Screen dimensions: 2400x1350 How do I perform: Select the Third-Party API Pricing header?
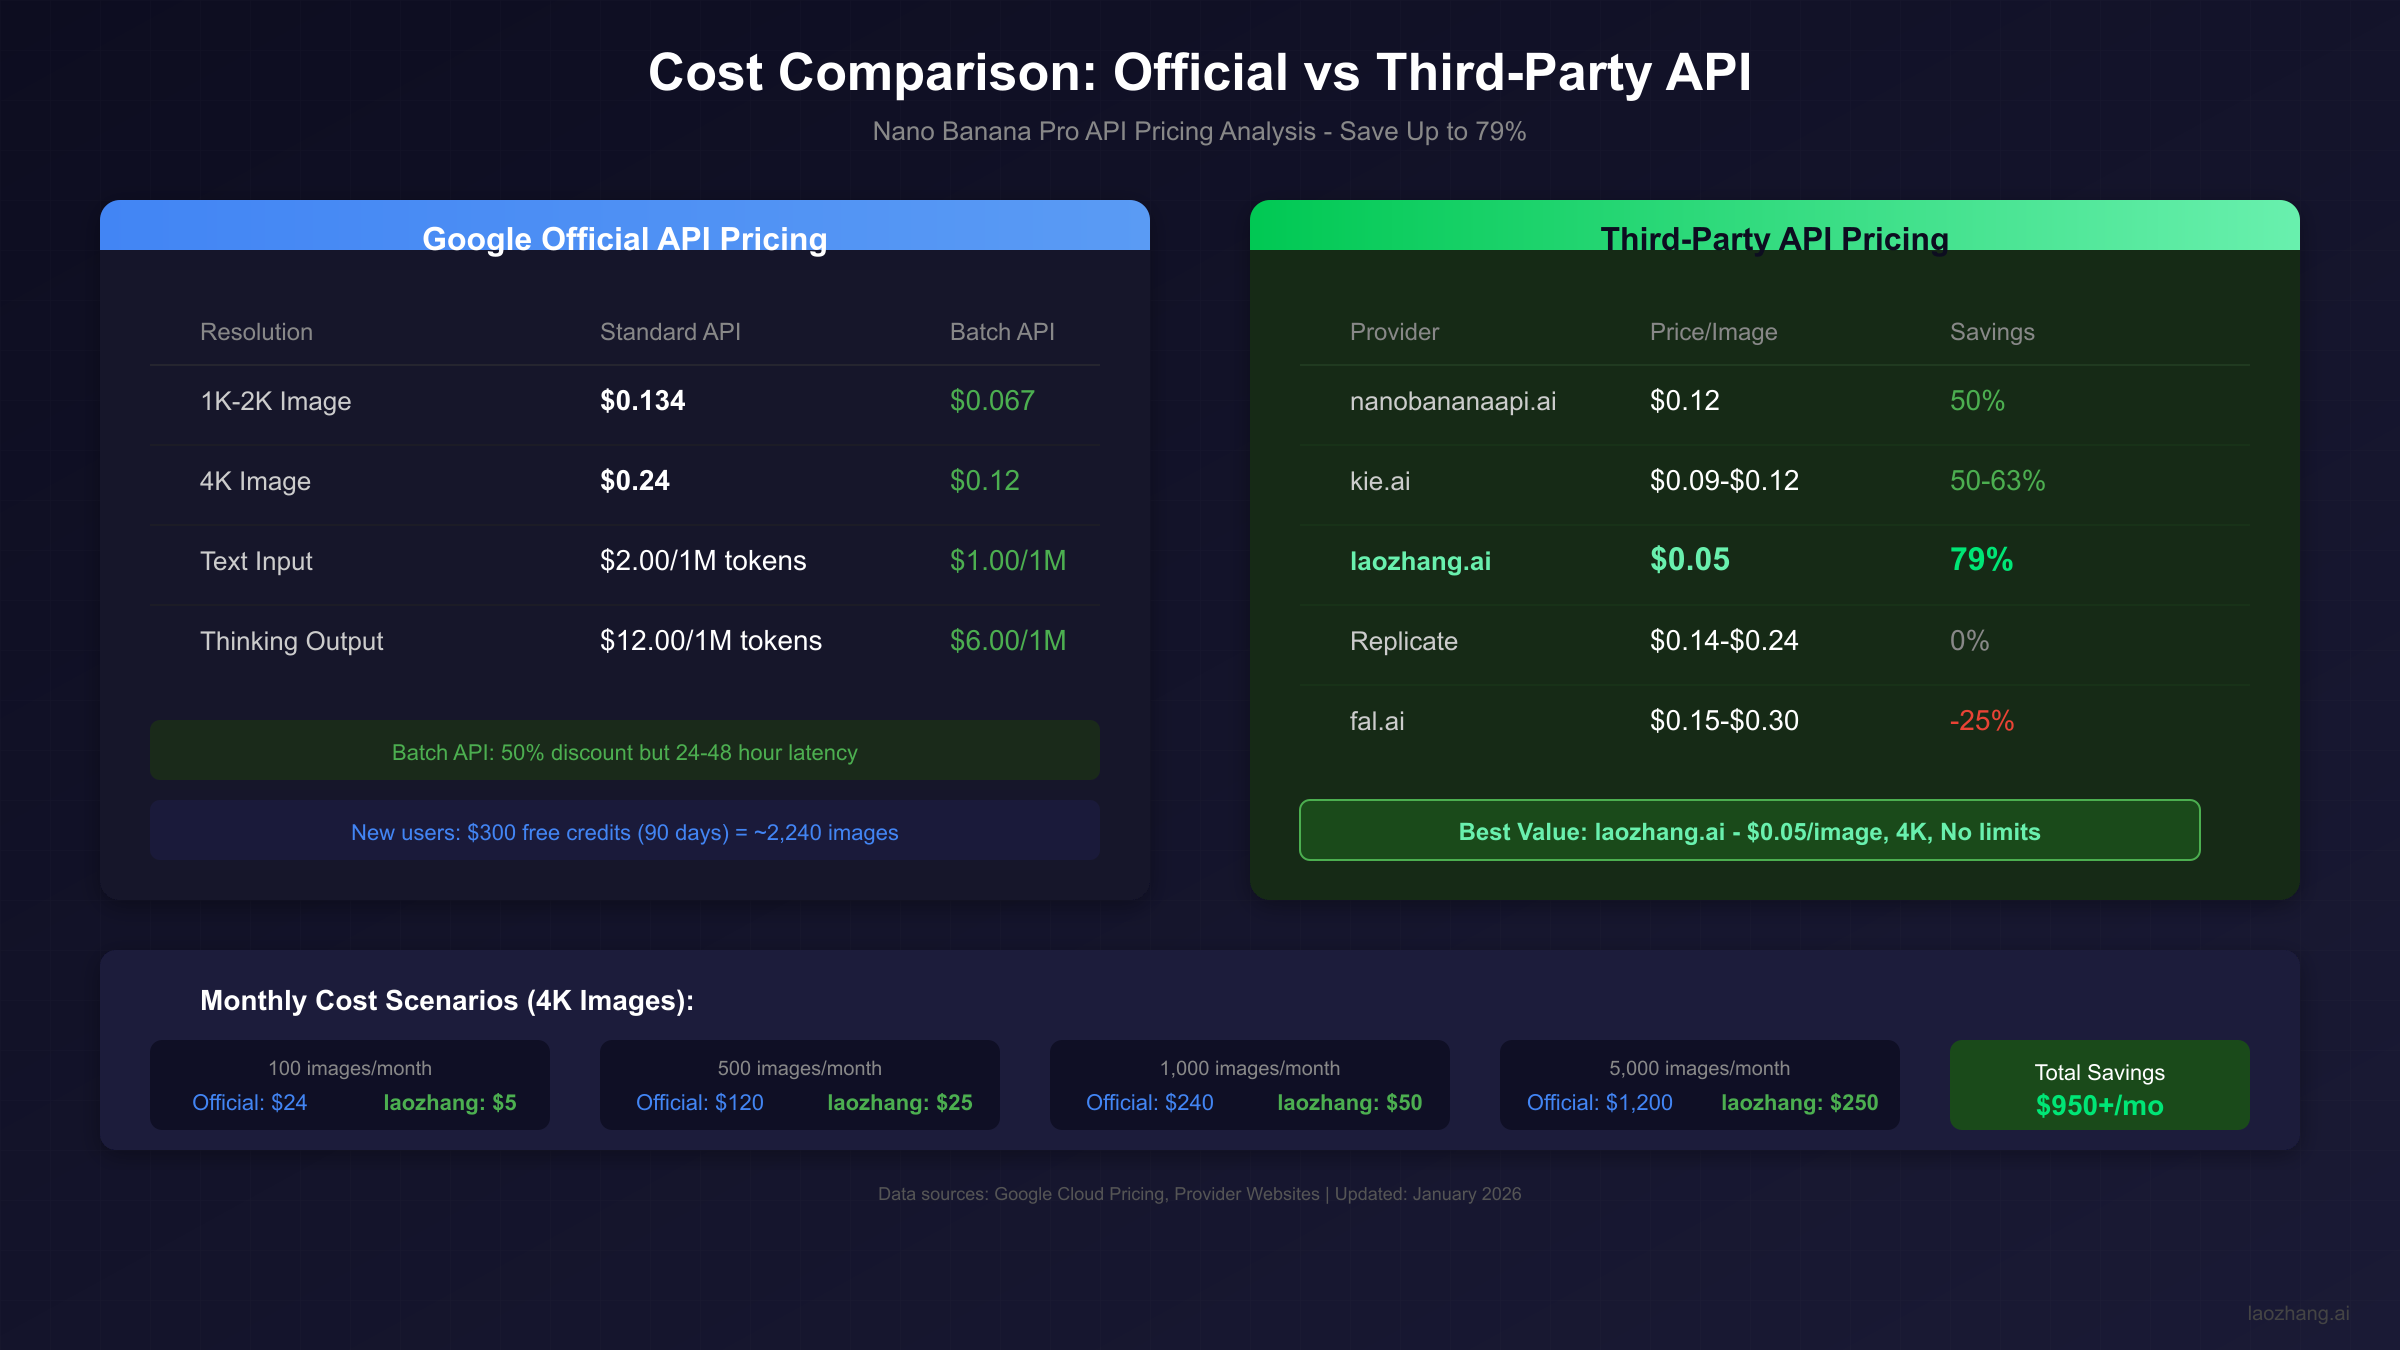click(1775, 239)
